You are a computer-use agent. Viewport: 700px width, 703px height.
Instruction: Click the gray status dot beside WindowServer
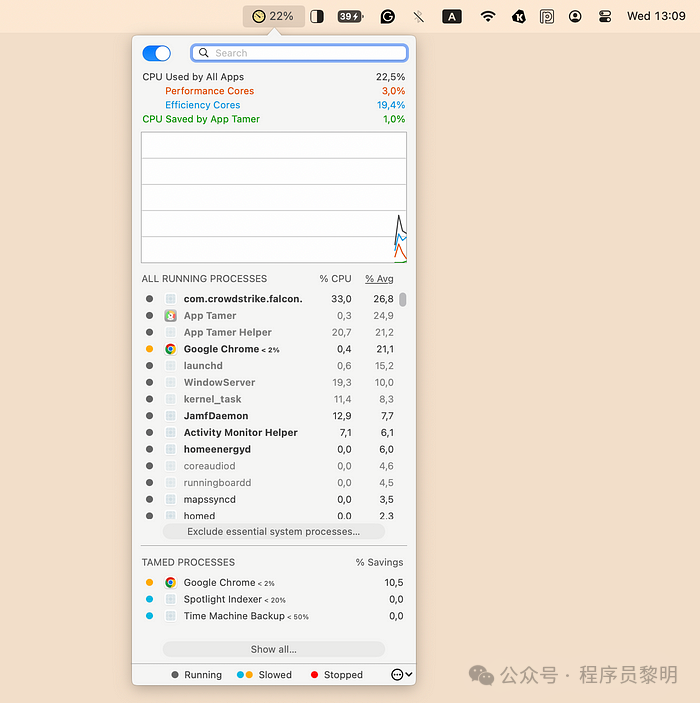tap(149, 382)
